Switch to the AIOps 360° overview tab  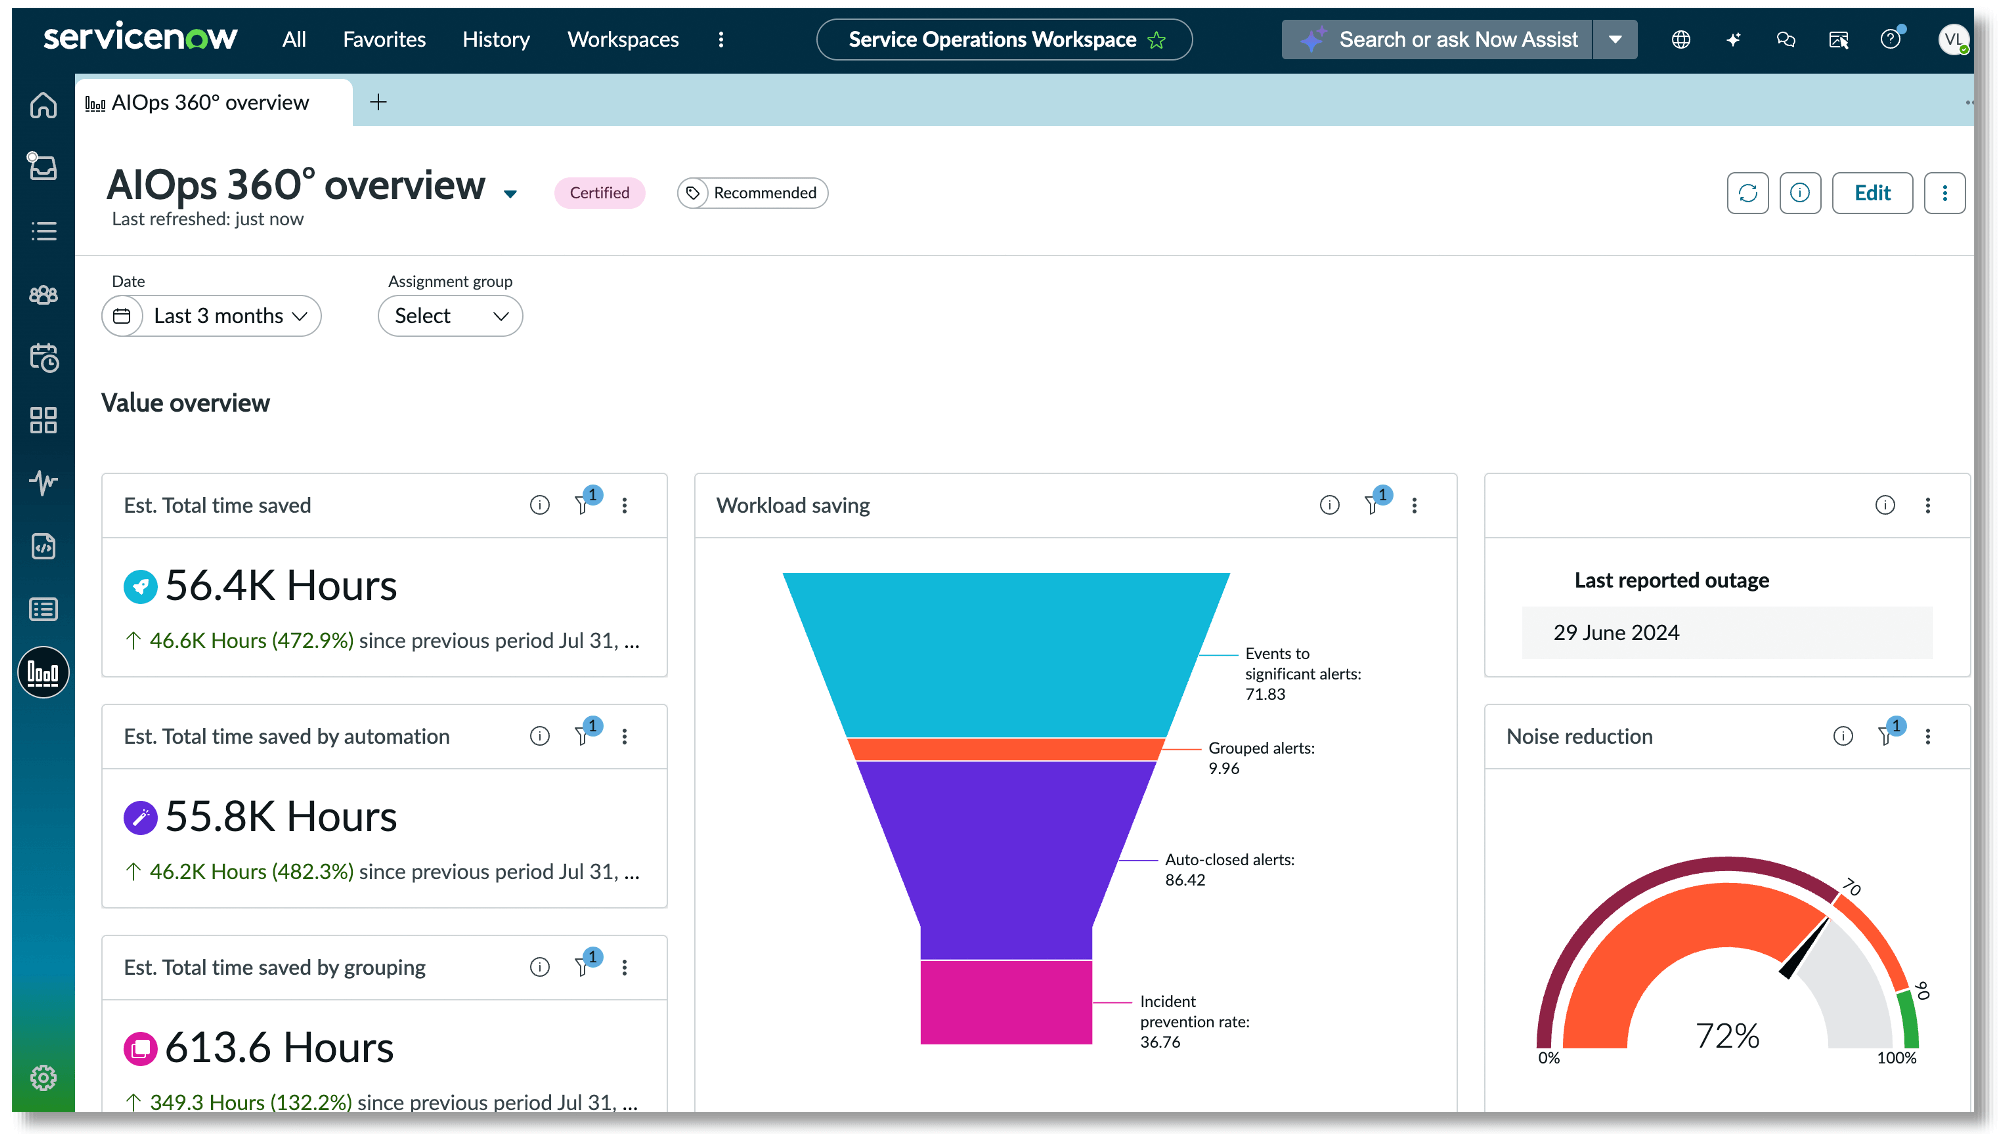click(x=210, y=103)
